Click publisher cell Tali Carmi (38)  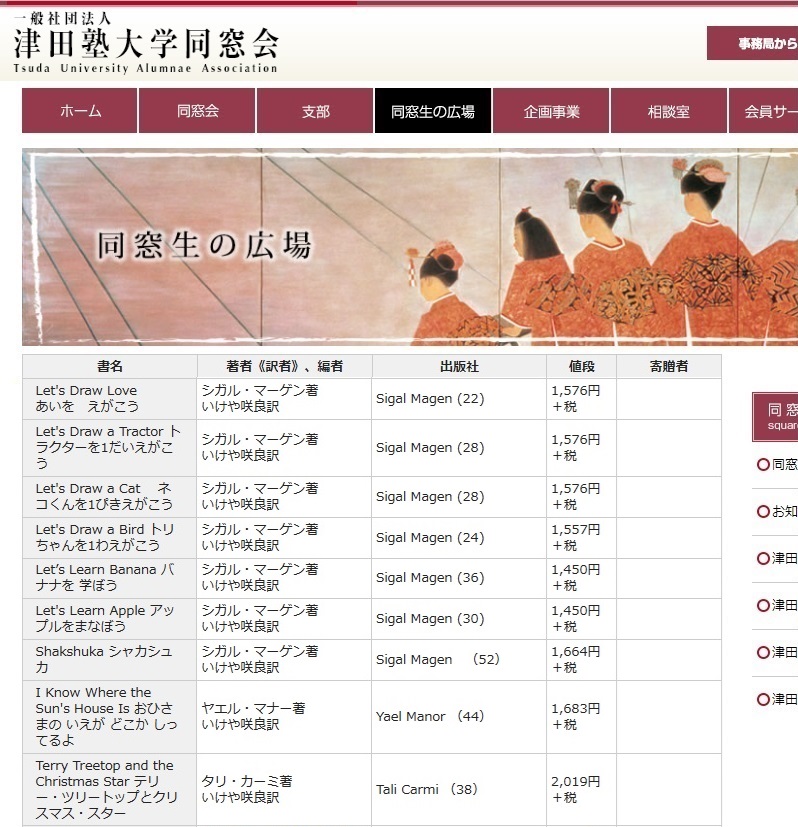(x=459, y=790)
